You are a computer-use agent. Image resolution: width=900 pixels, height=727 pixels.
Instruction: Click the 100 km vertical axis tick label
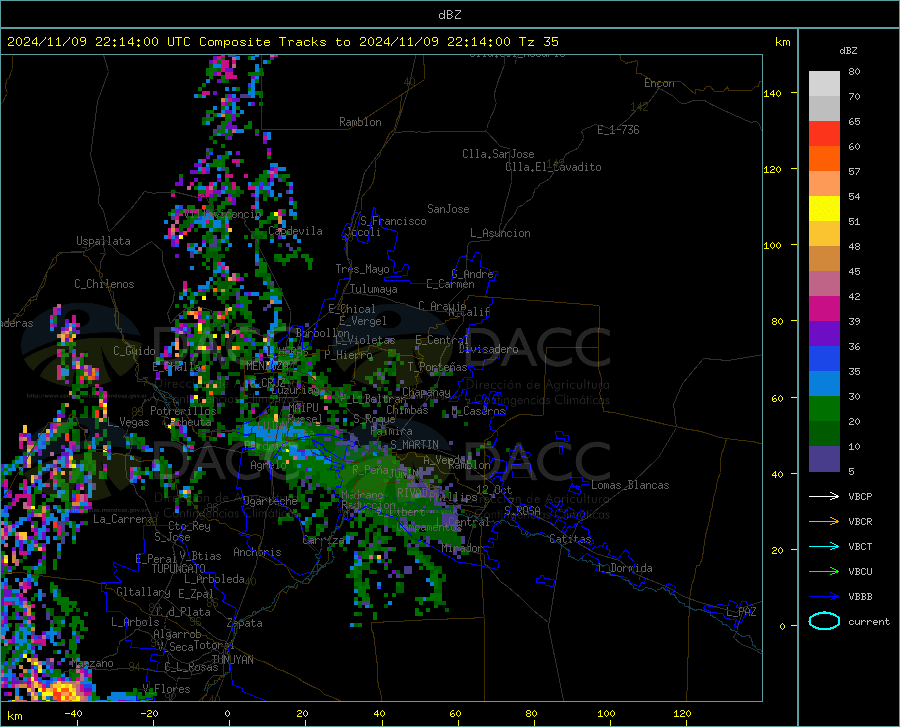pos(773,246)
